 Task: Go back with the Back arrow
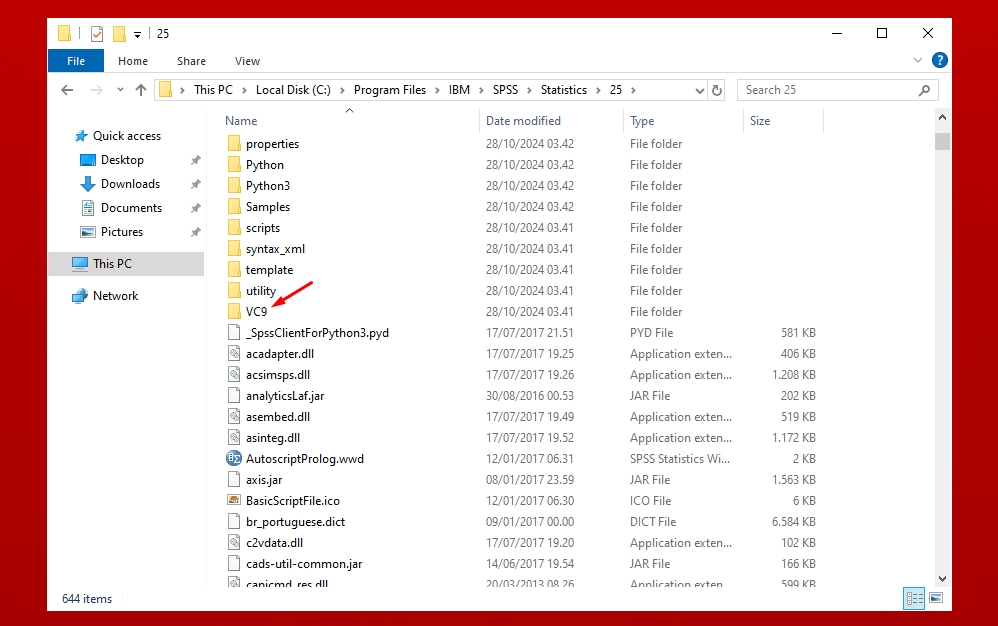[x=67, y=90]
